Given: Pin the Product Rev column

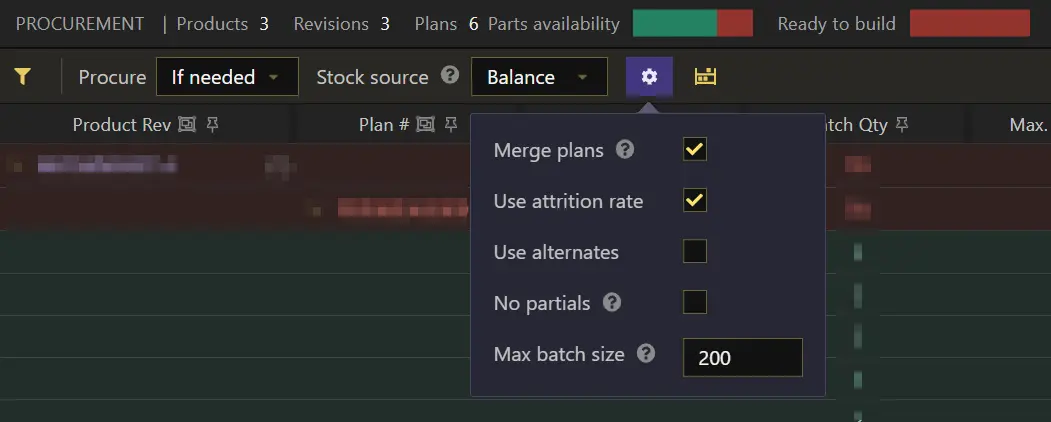Looking at the screenshot, I should click(x=212, y=125).
